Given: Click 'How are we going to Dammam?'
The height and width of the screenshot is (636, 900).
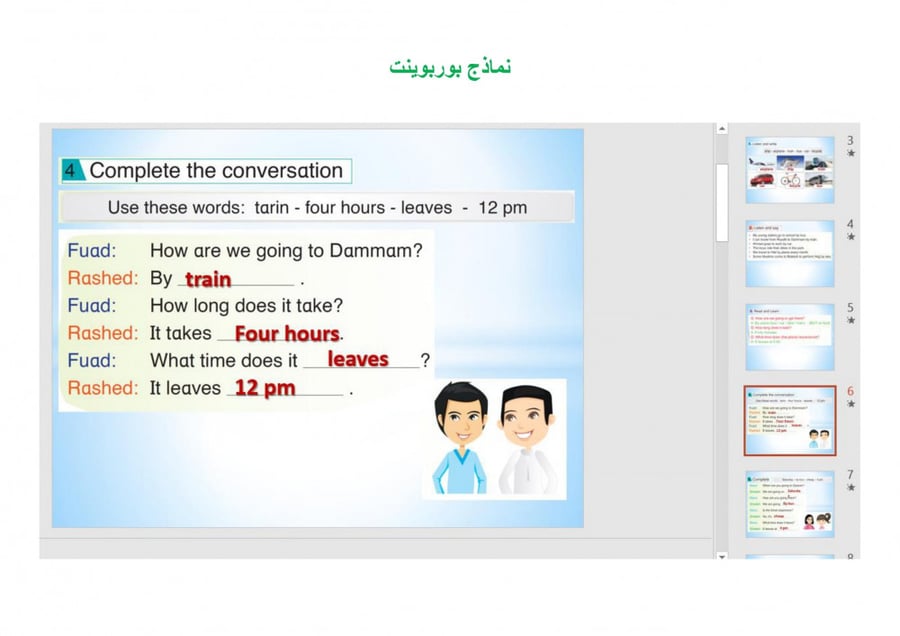Looking at the screenshot, I should (286, 251).
